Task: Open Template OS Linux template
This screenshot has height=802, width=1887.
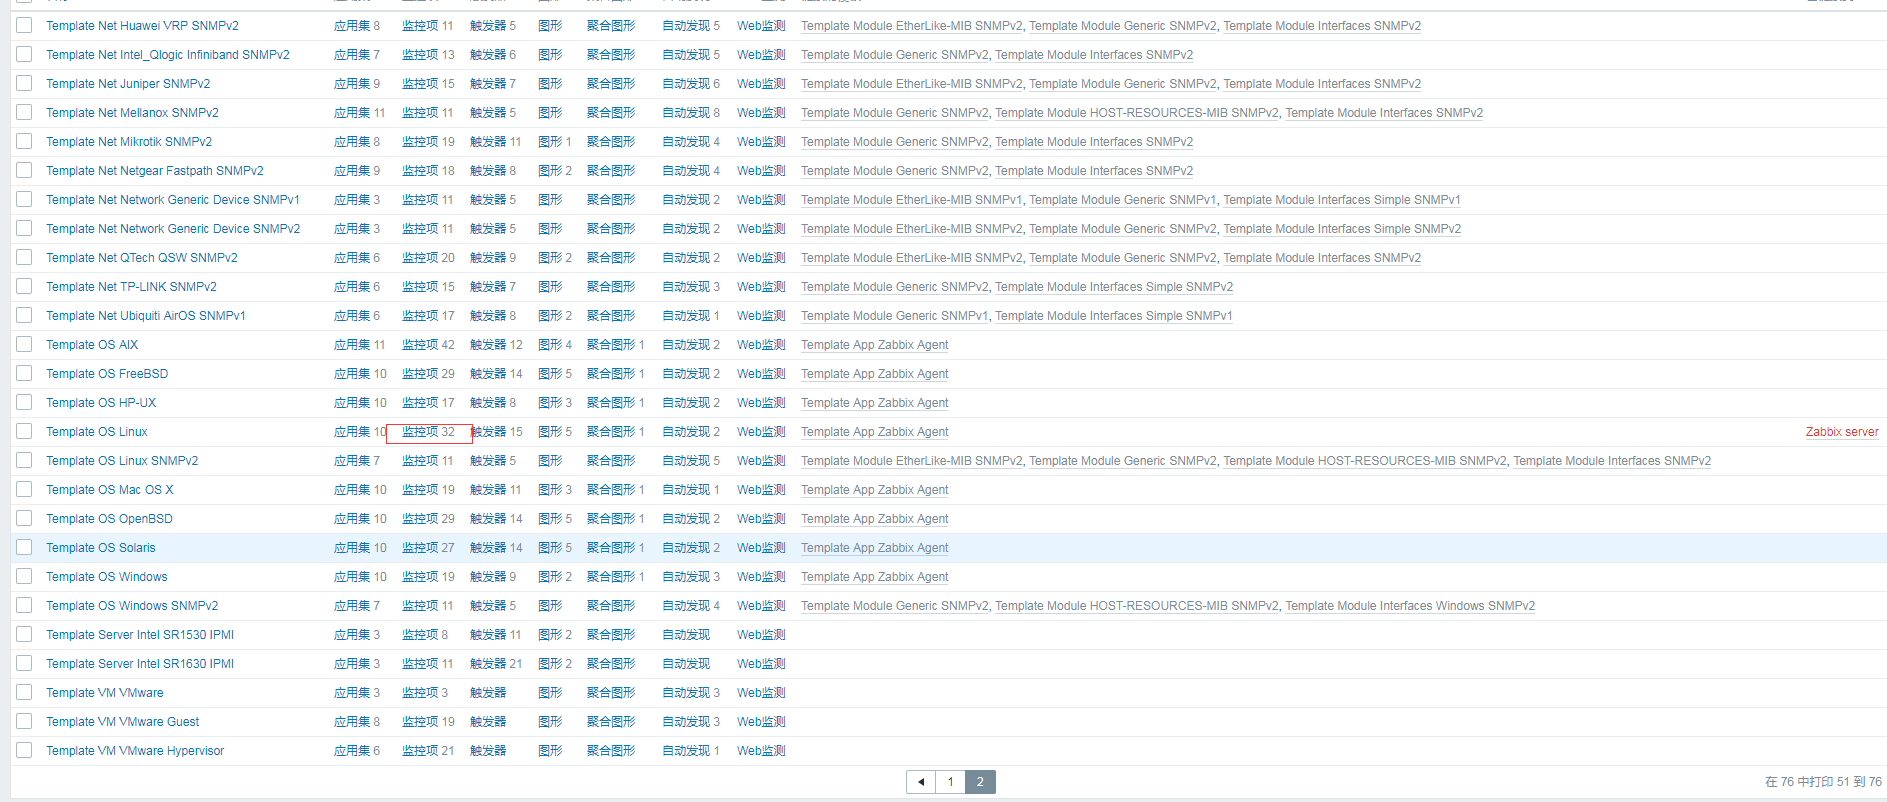Action: pyautogui.click(x=97, y=432)
